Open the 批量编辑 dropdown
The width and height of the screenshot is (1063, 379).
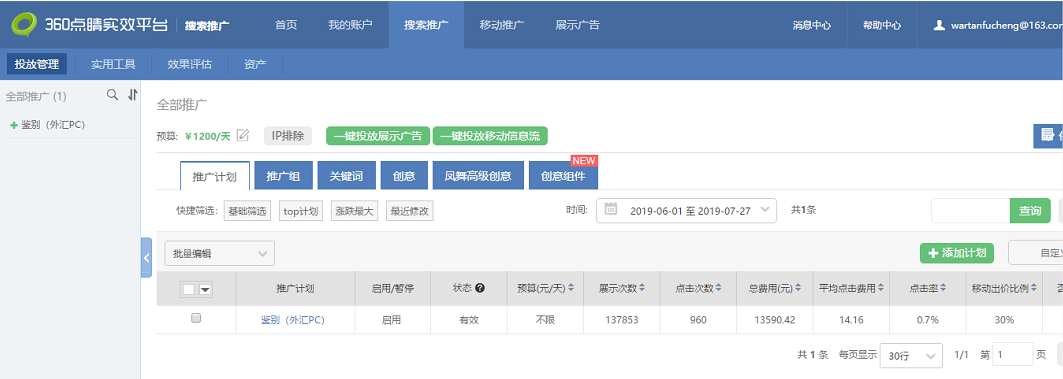(220, 253)
